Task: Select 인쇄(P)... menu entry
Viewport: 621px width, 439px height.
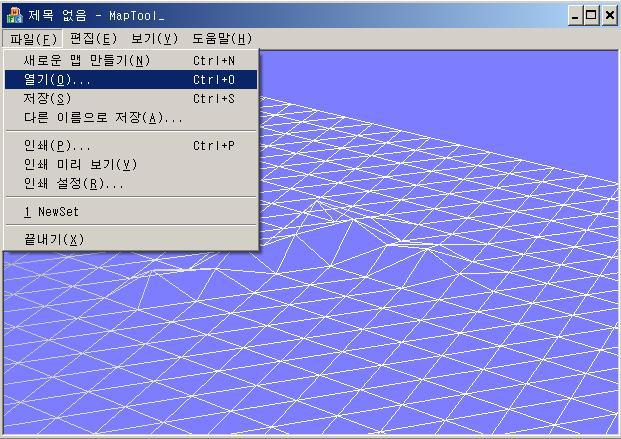Action: point(131,146)
